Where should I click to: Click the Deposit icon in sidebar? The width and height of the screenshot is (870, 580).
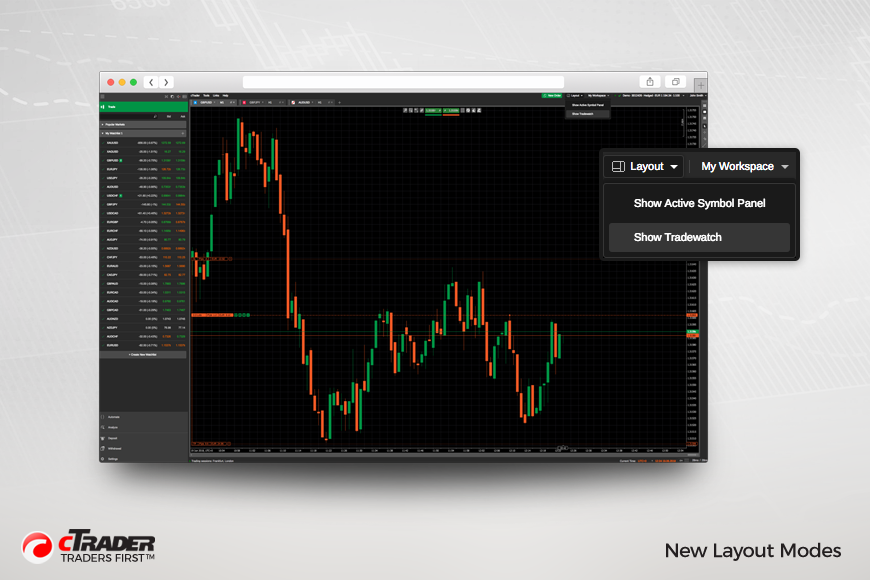tap(103, 438)
